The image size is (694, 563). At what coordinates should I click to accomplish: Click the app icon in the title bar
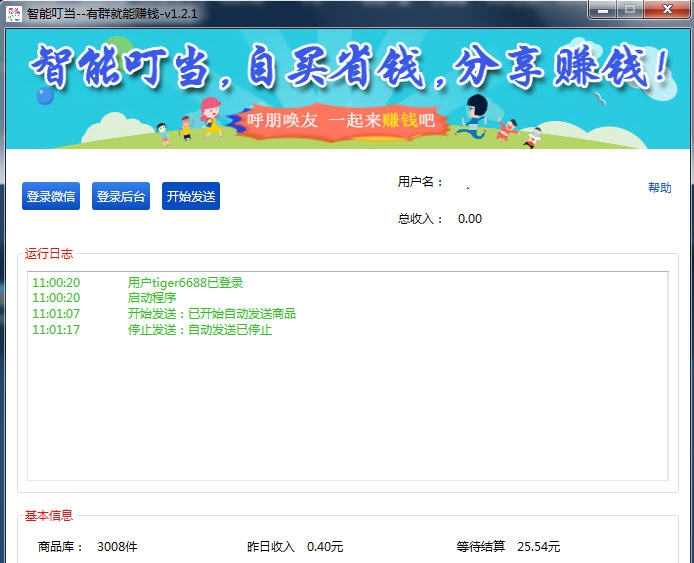tap(14, 14)
